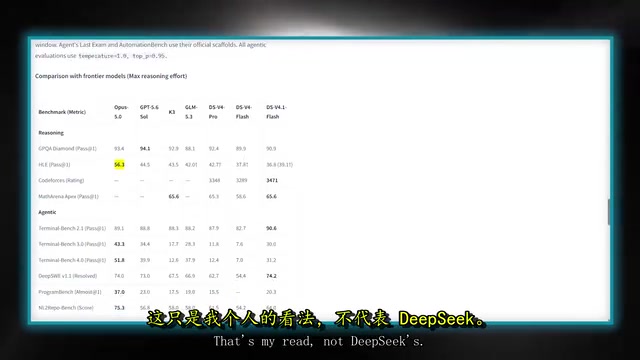Click the 'Agentic' section label
This screenshot has height=360, width=640.
47,212
